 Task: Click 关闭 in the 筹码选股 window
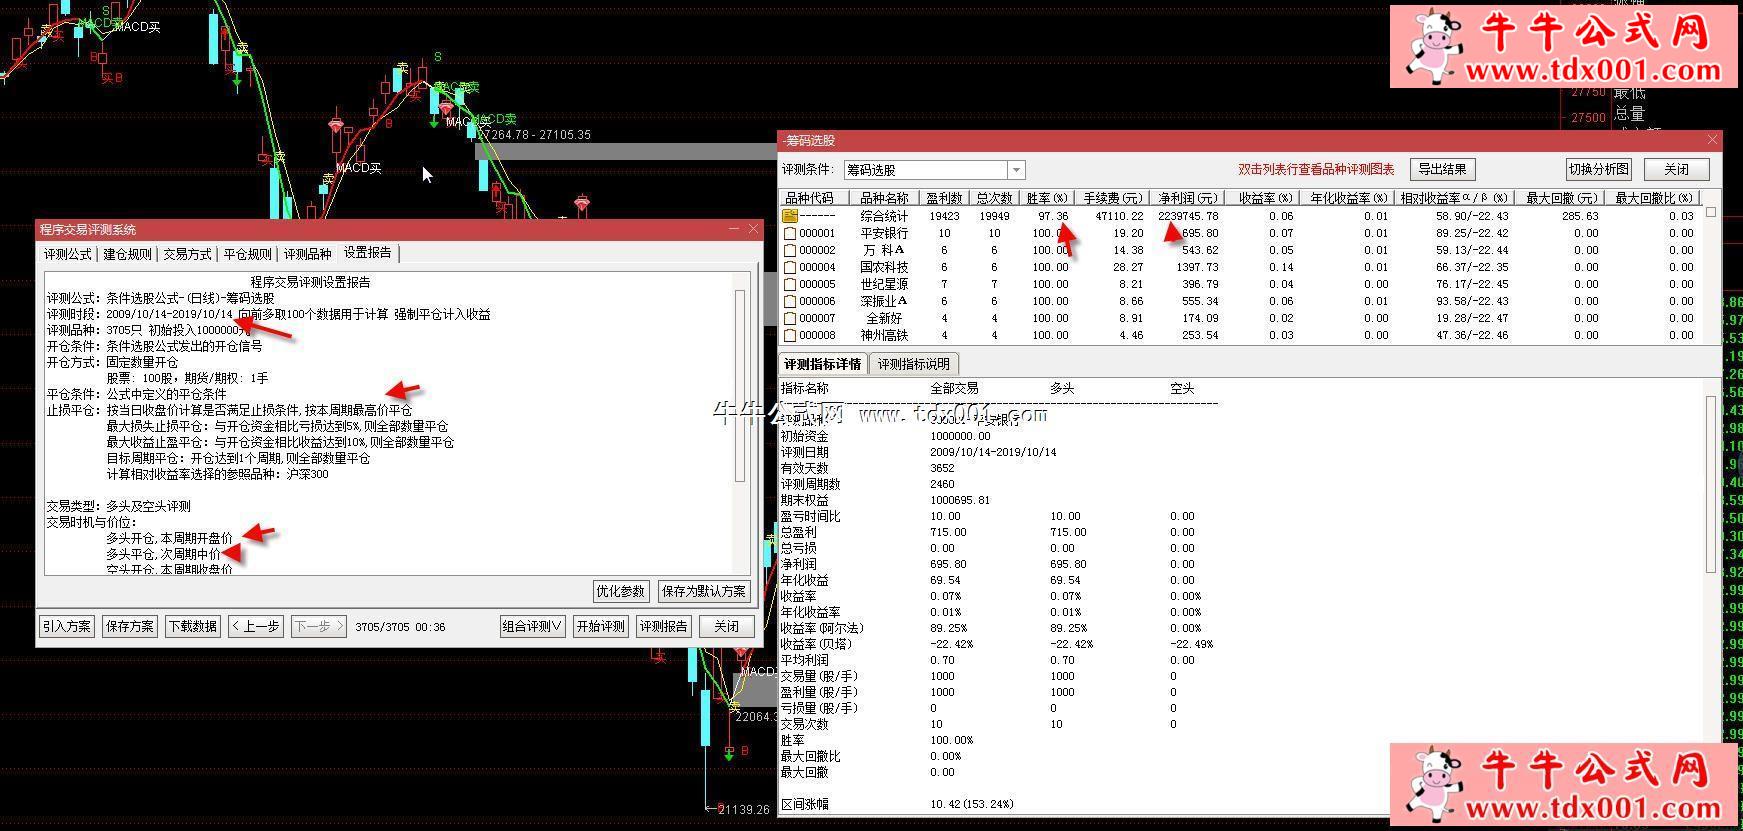(x=1677, y=169)
